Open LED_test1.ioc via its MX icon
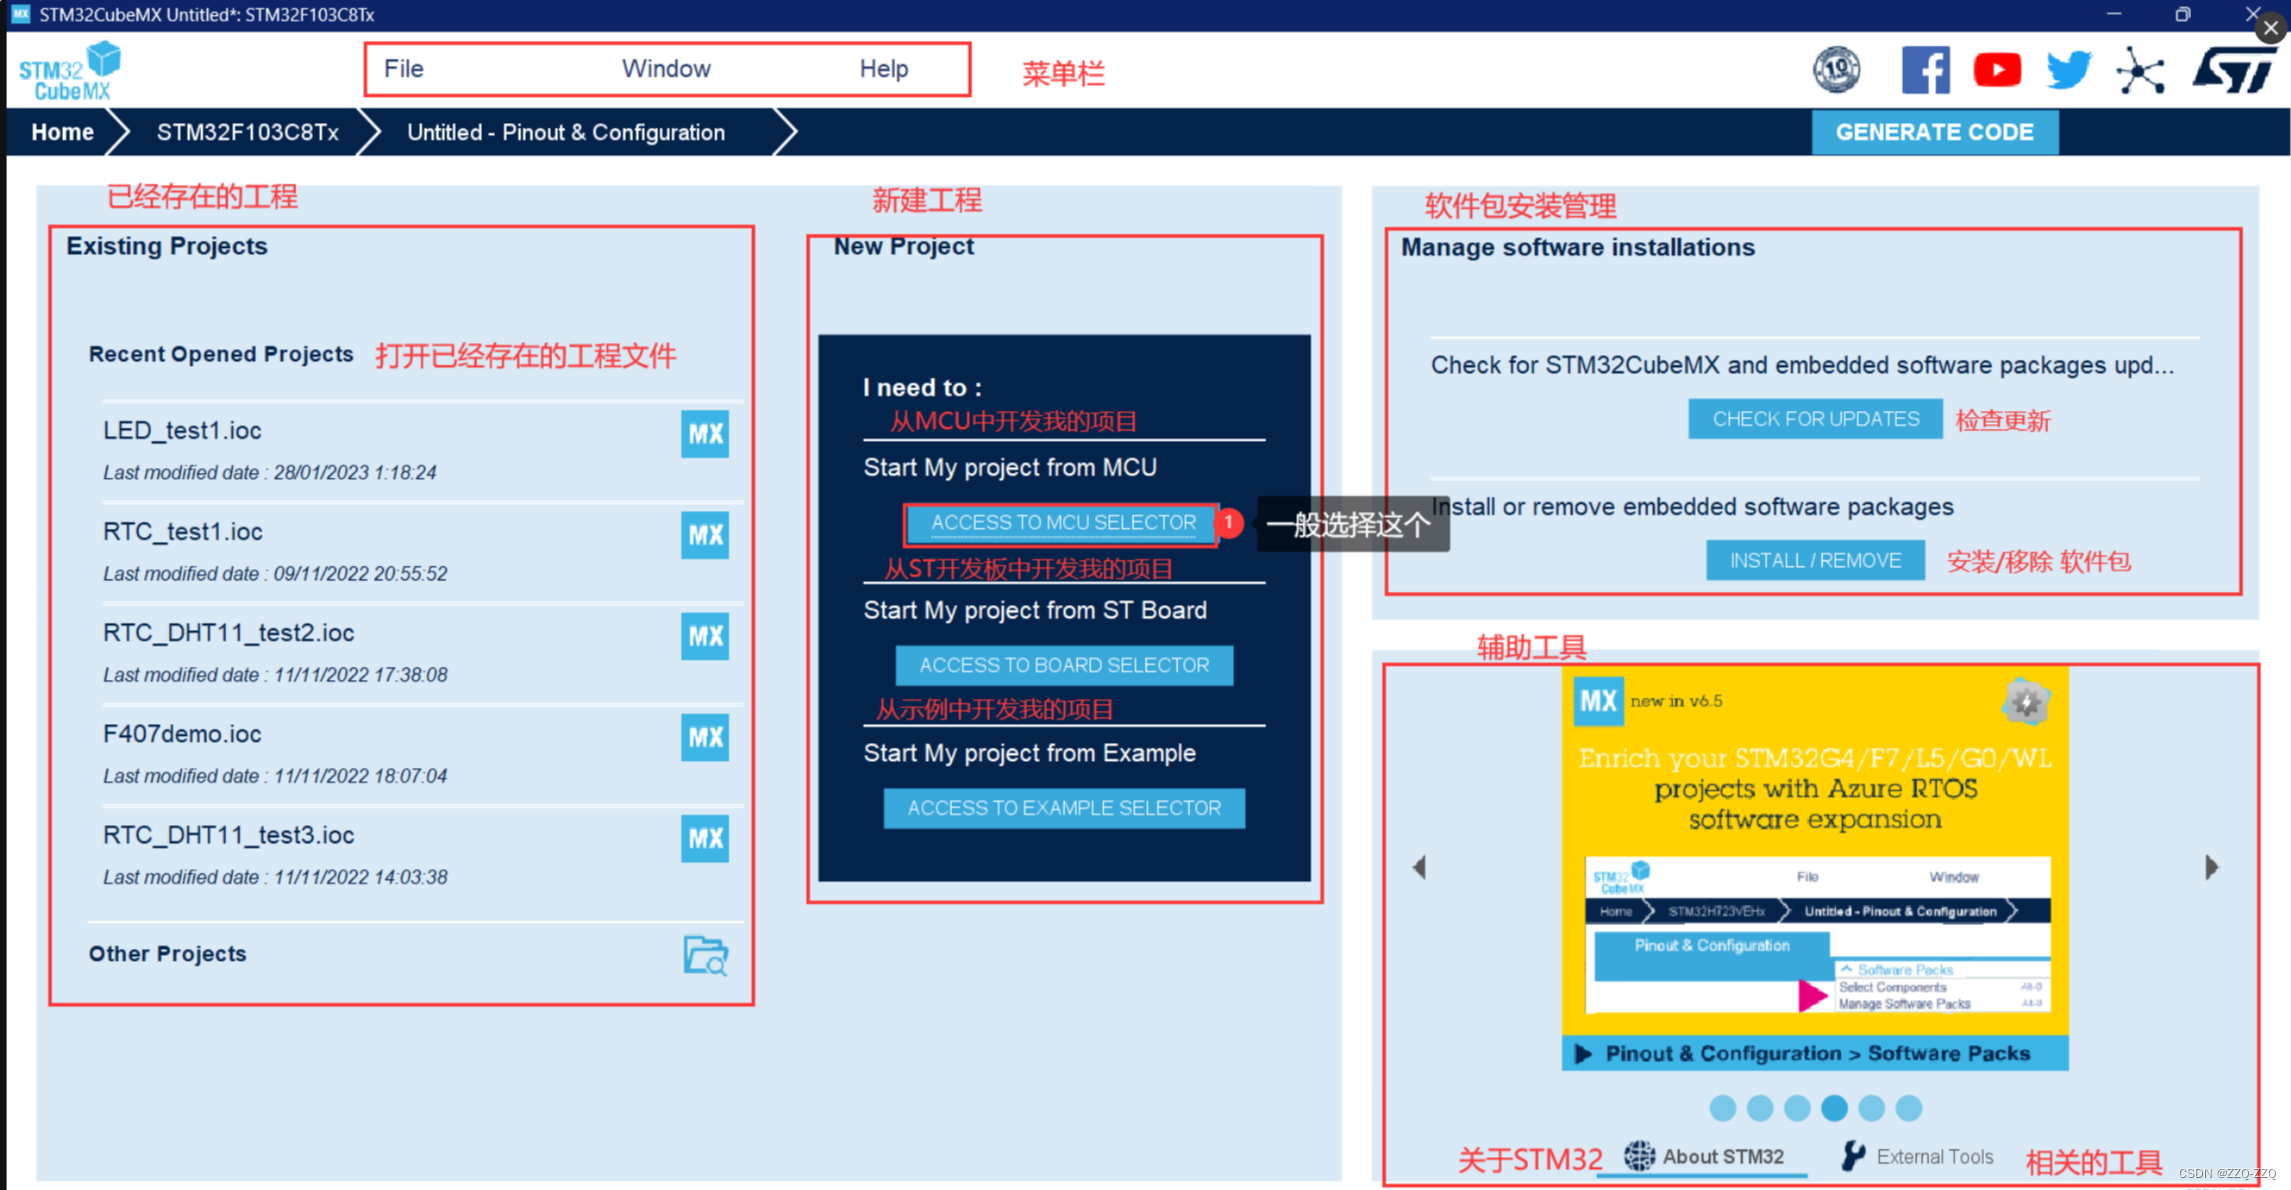 705,434
